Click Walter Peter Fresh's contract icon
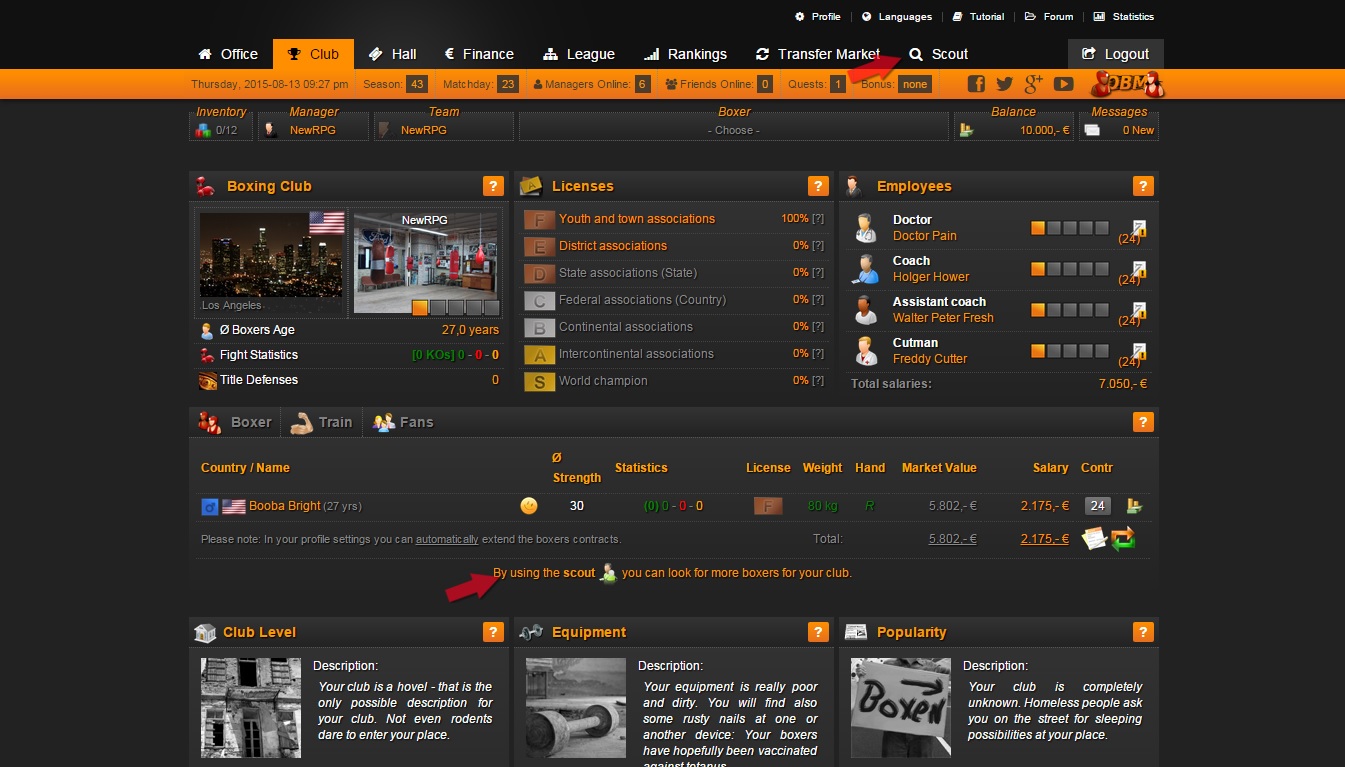 1139,310
